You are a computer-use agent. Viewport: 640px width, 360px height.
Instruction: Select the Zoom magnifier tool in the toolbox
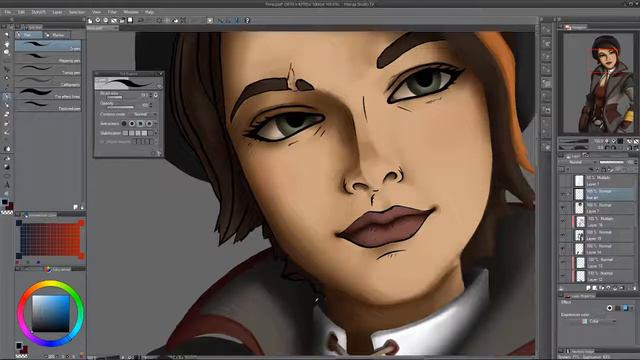click(7, 35)
